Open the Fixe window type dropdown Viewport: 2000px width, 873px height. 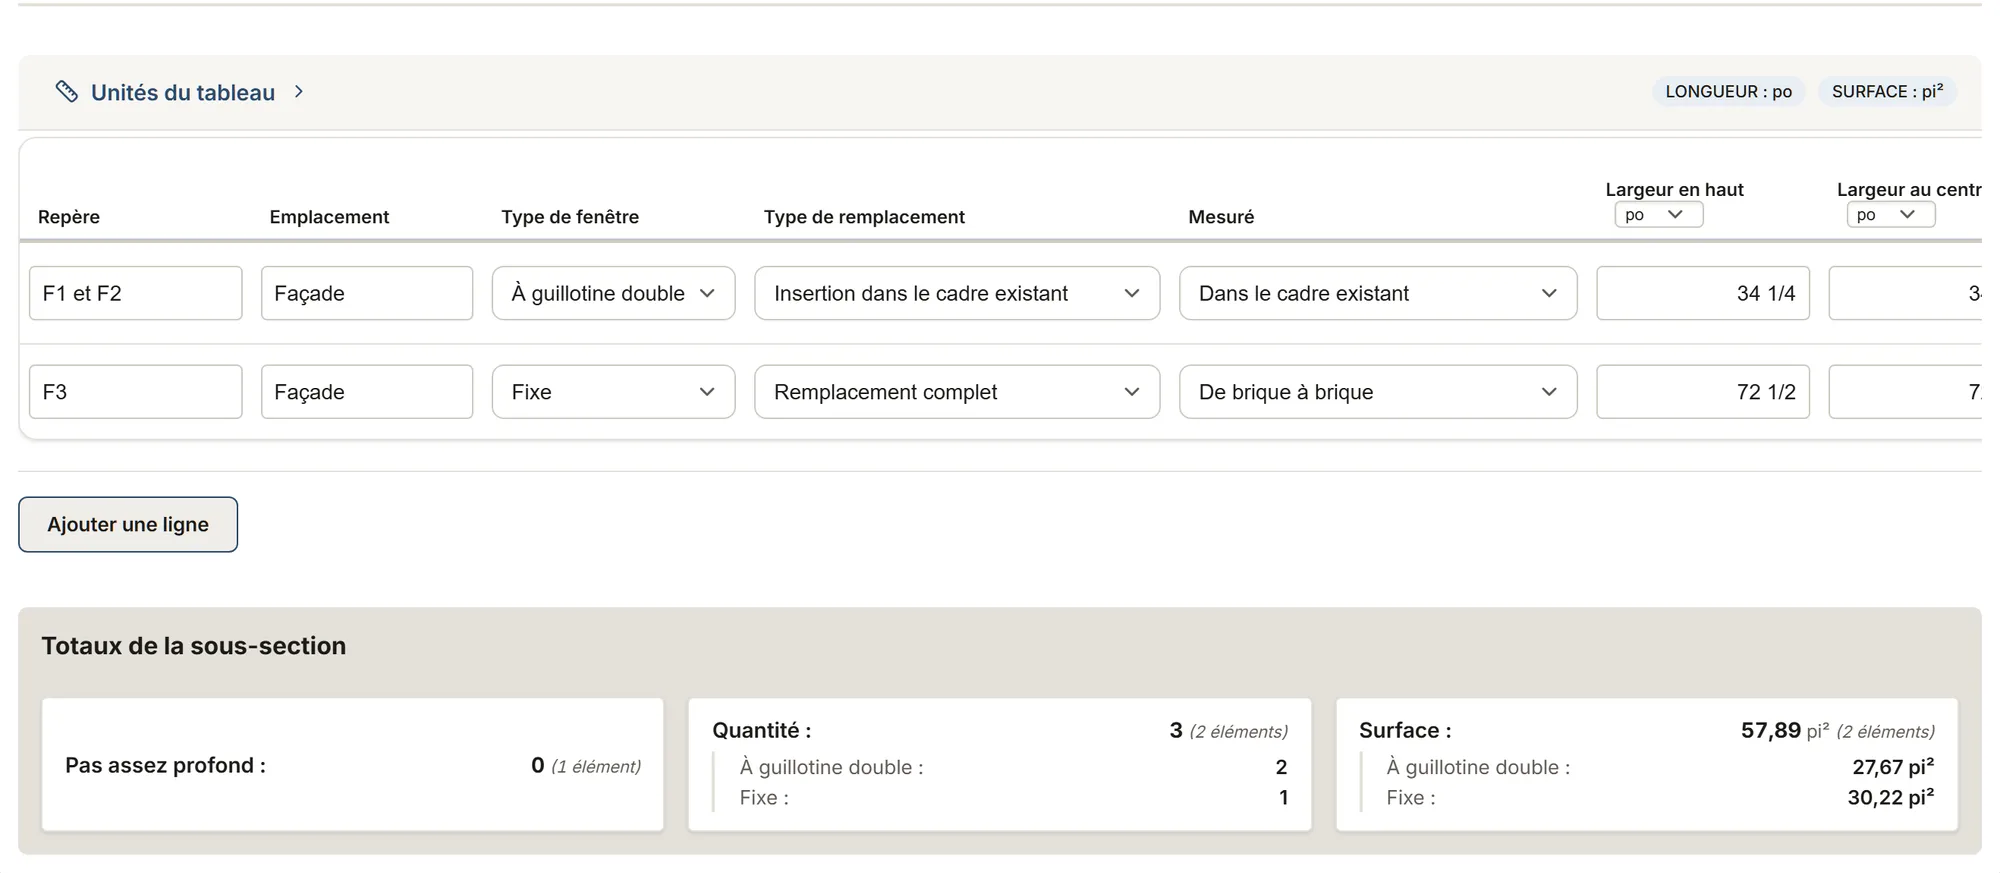(x=614, y=392)
